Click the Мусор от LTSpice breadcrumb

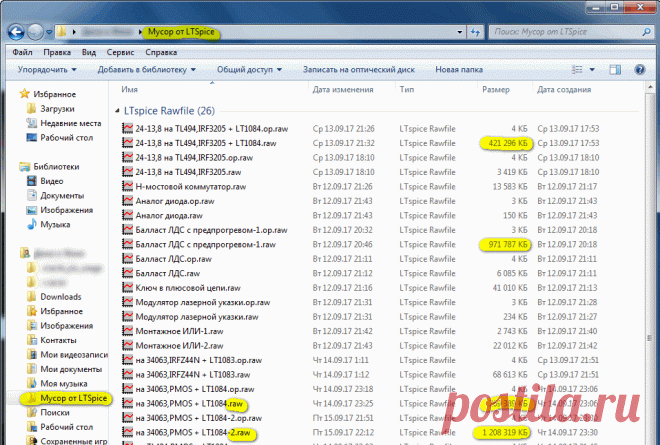tap(181, 32)
